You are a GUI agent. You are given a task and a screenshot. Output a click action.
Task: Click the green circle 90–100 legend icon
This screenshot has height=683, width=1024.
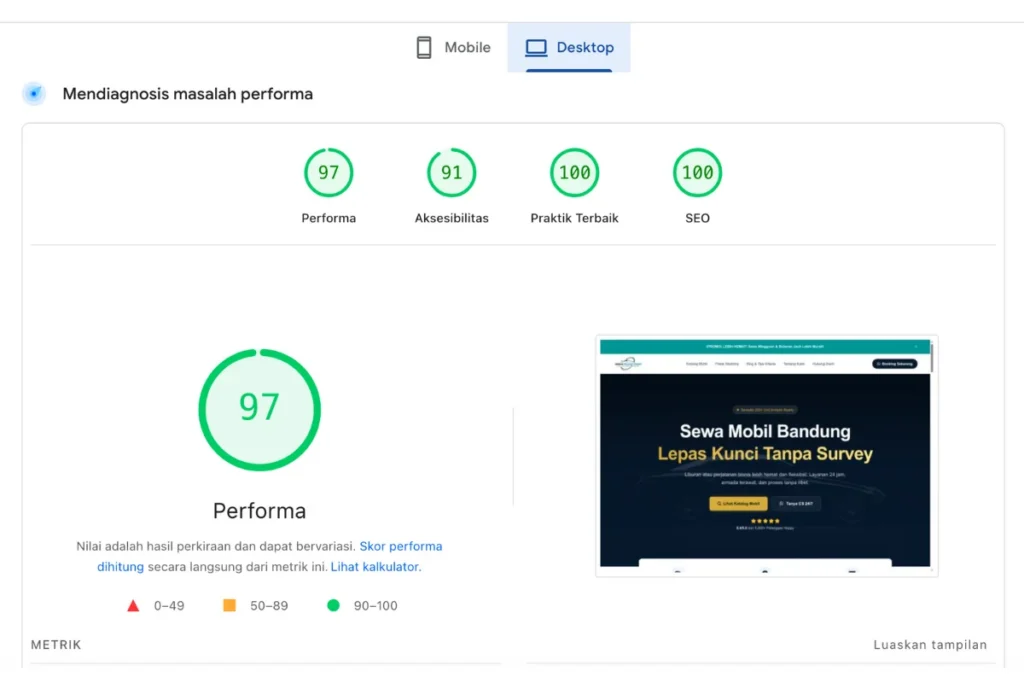click(x=333, y=605)
